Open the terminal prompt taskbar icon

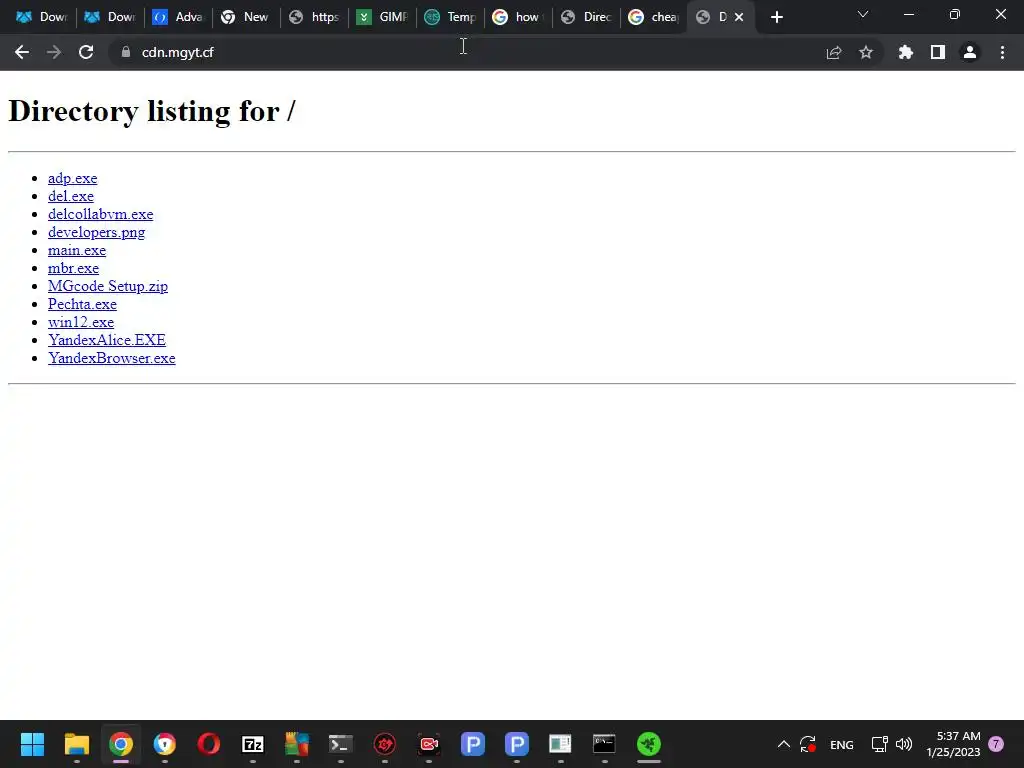click(340, 744)
